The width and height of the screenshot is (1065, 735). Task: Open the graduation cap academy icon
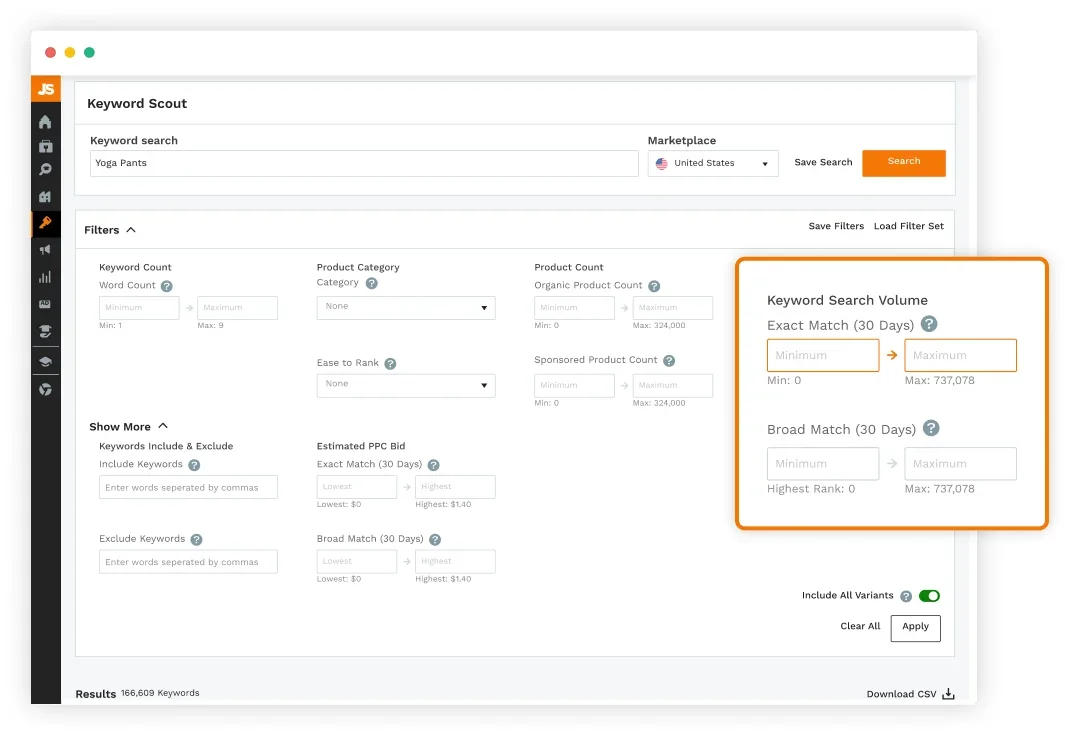pyautogui.click(x=45, y=361)
